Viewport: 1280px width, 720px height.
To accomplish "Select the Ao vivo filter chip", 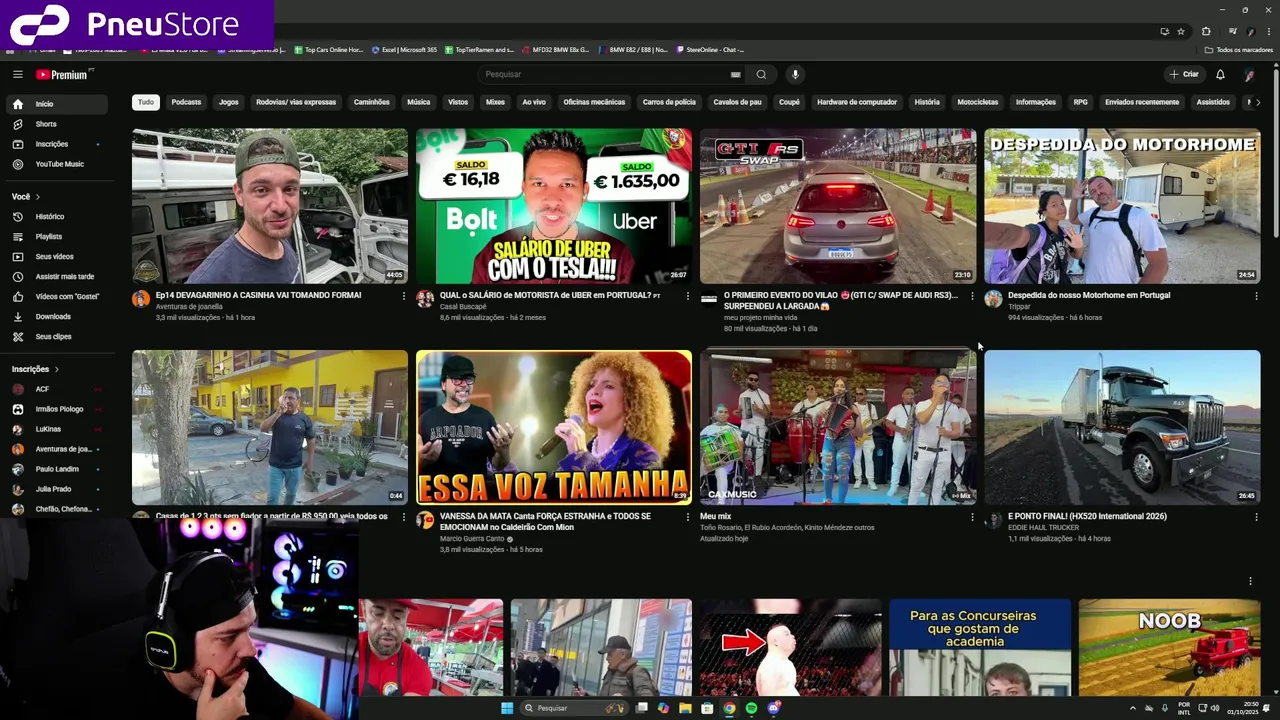I will pos(534,102).
